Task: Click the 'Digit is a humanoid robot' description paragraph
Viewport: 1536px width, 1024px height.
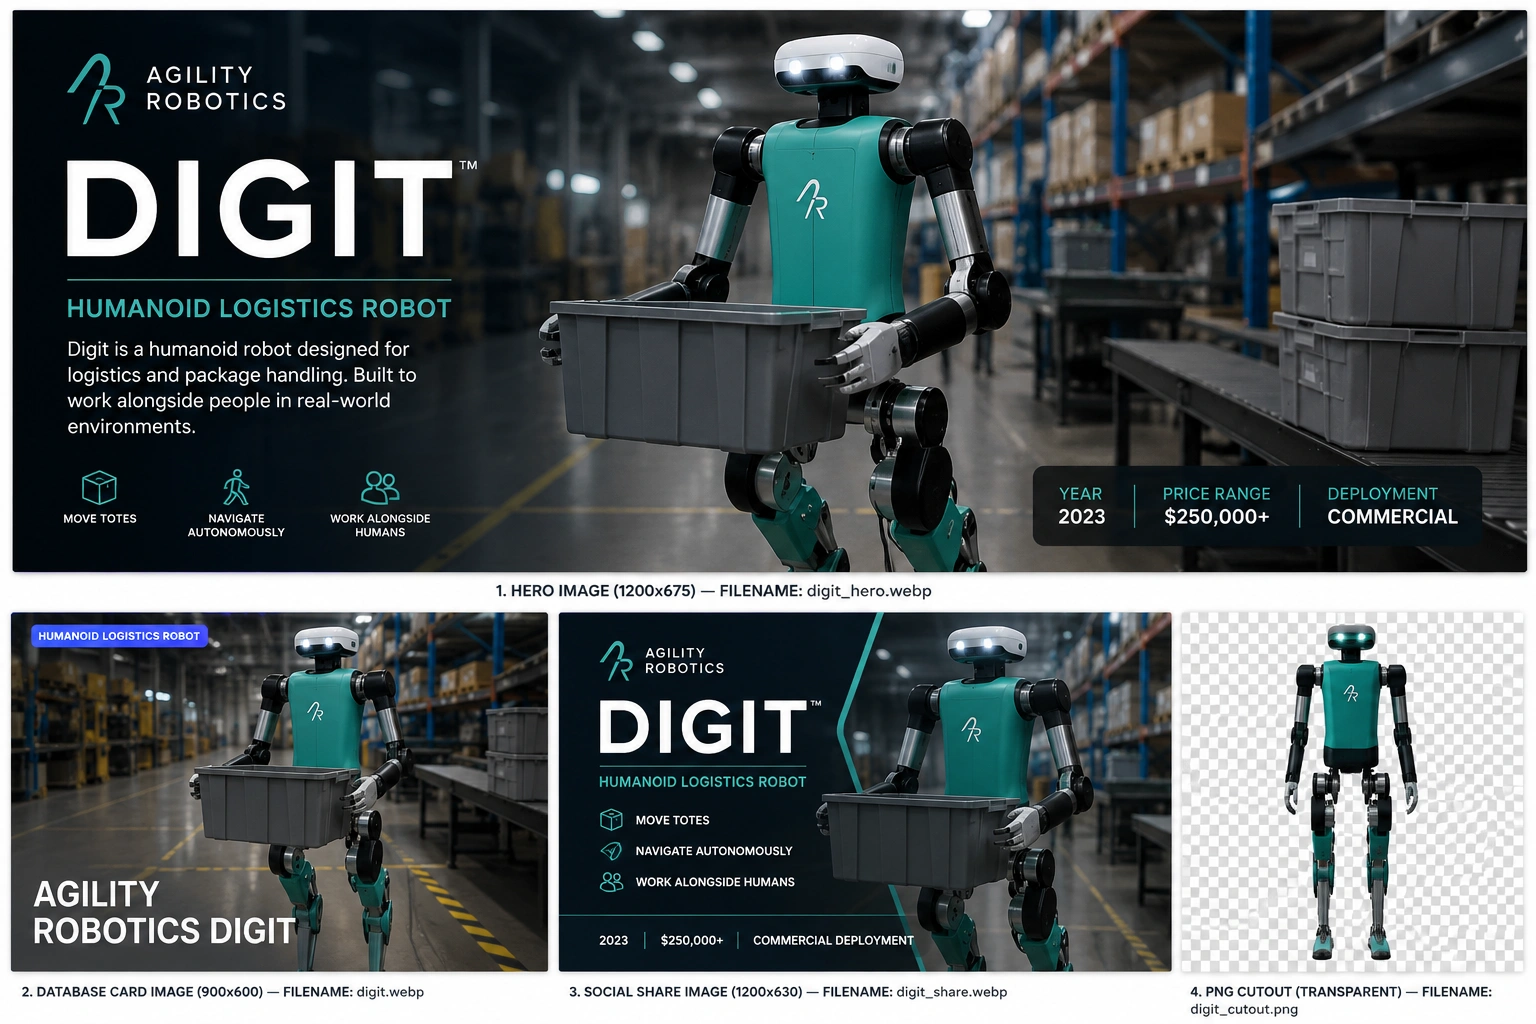Action: 241,388
